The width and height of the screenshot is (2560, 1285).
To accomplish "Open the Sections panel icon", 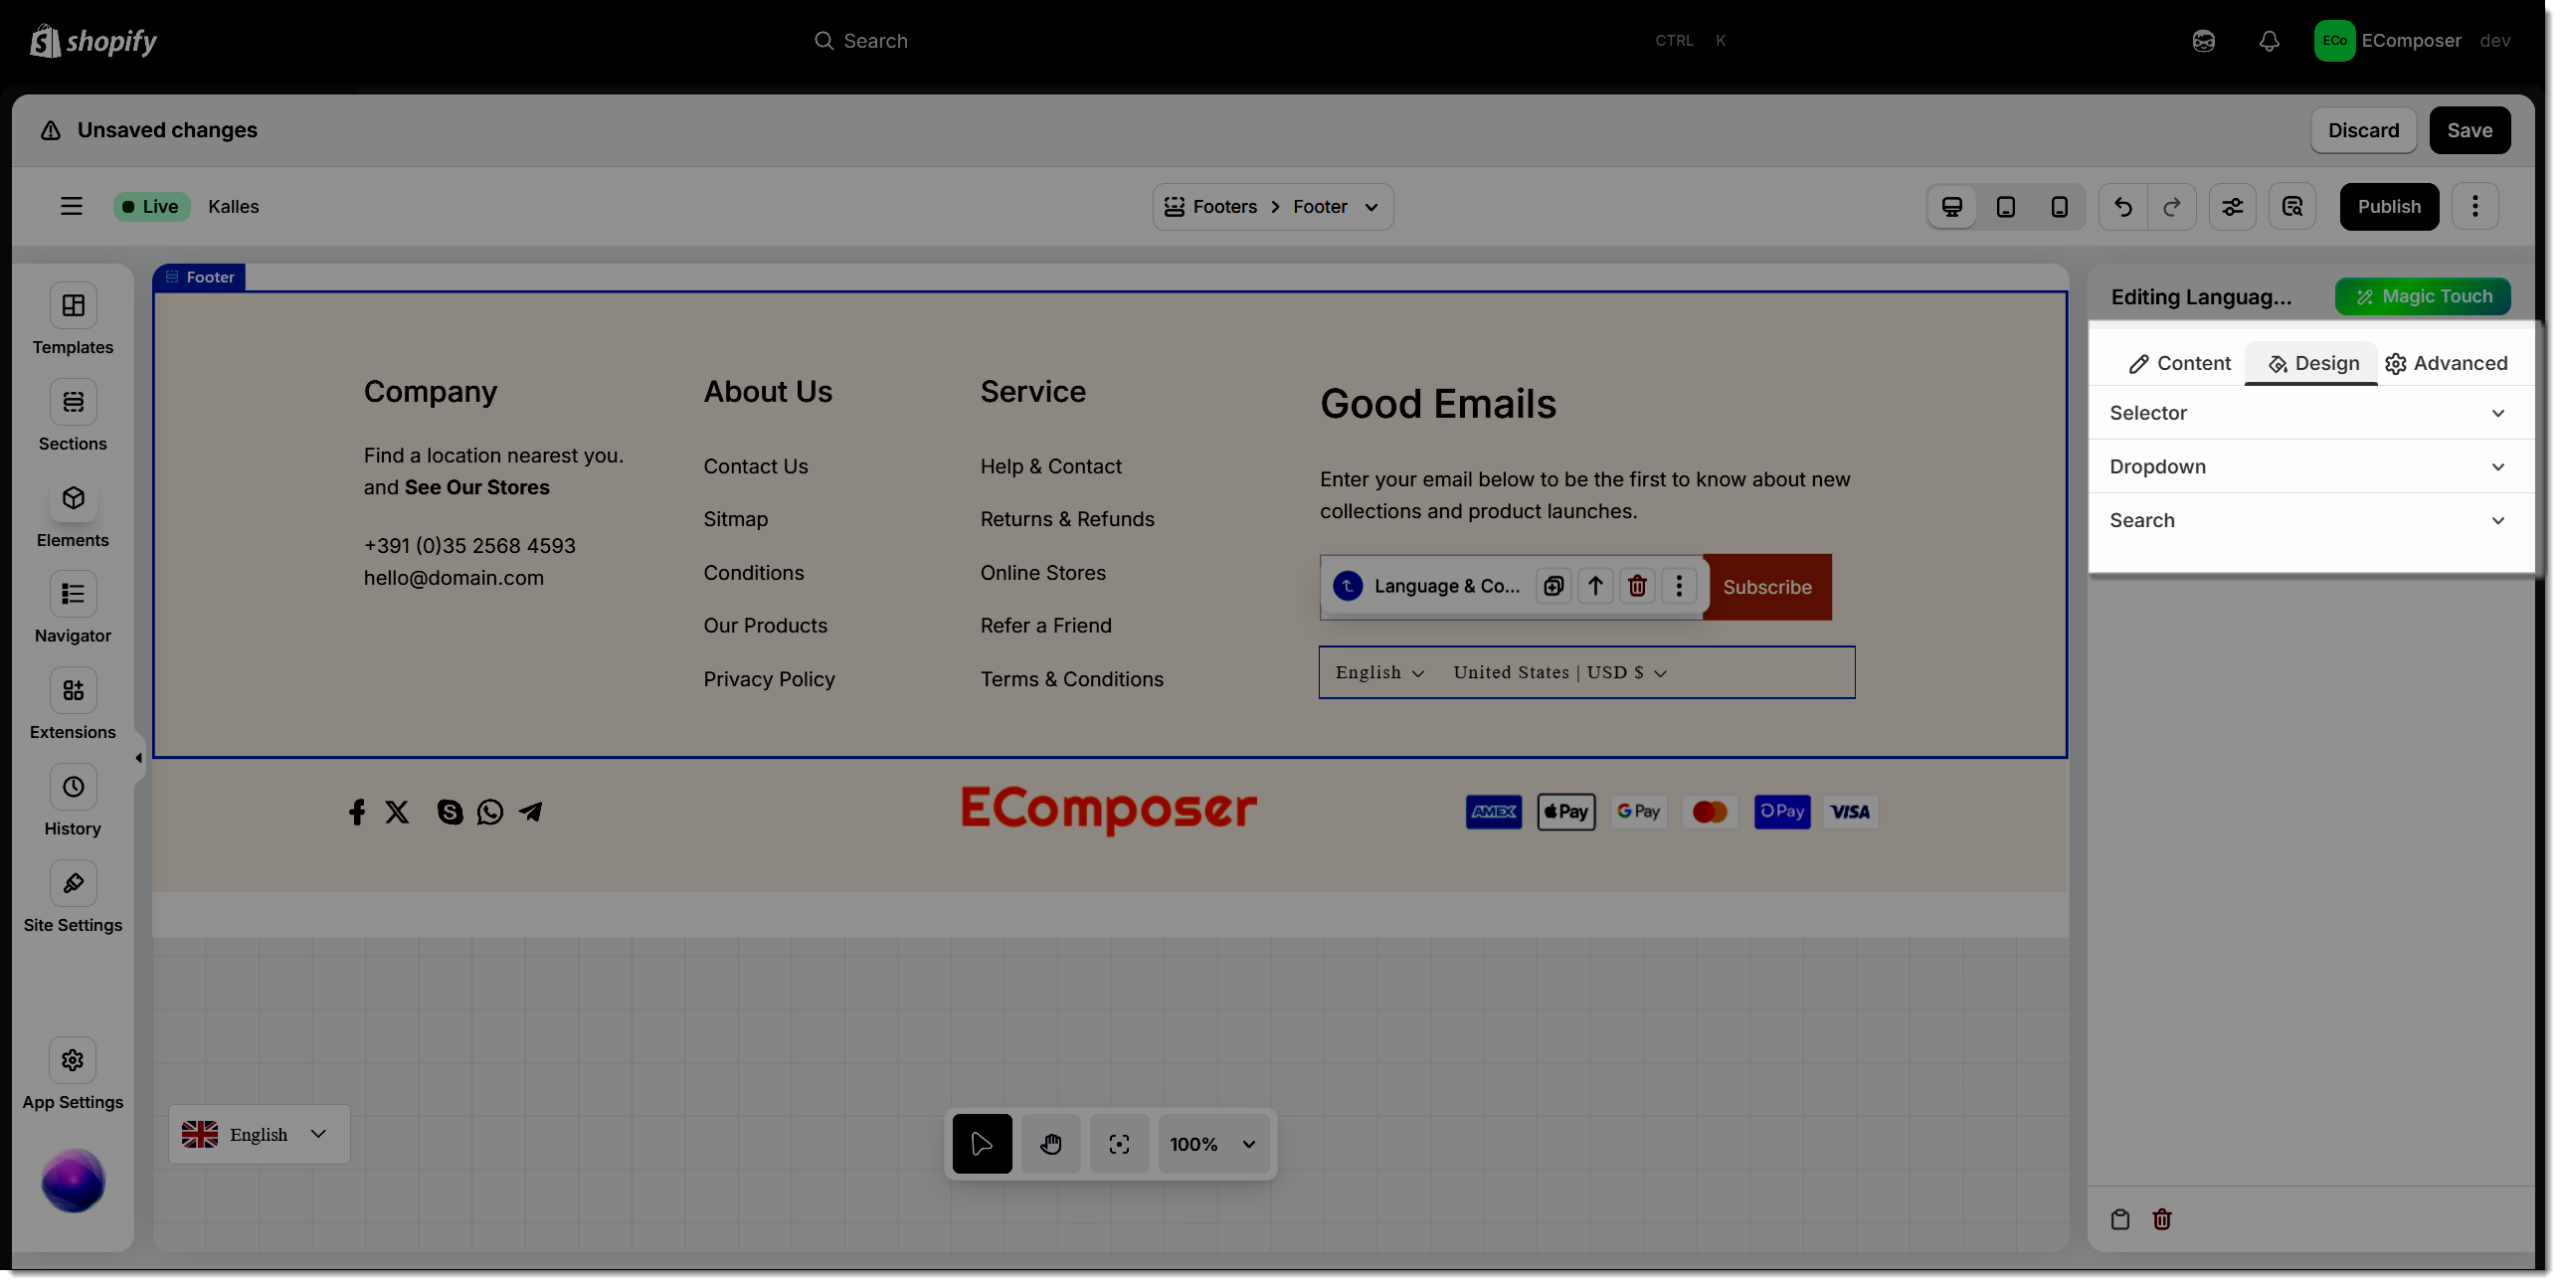I will click(73, 402).
